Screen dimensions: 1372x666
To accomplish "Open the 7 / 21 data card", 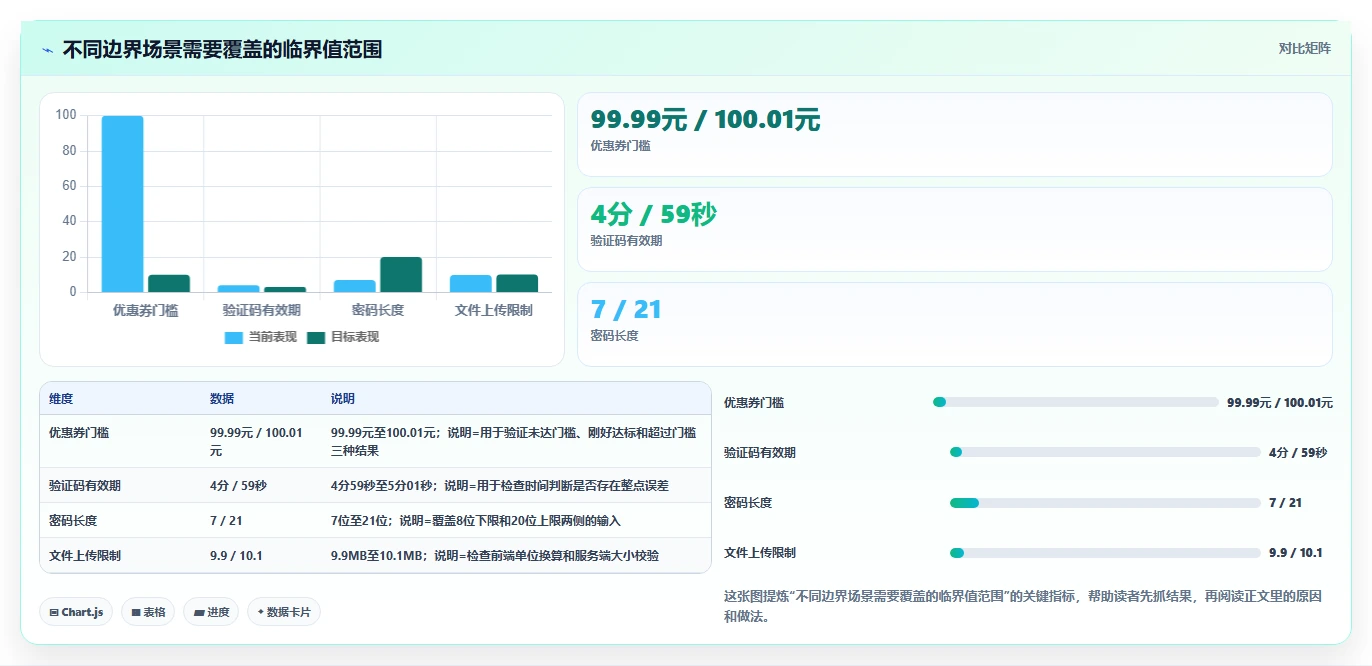I will pyautogui.click(x=955, y=324).
